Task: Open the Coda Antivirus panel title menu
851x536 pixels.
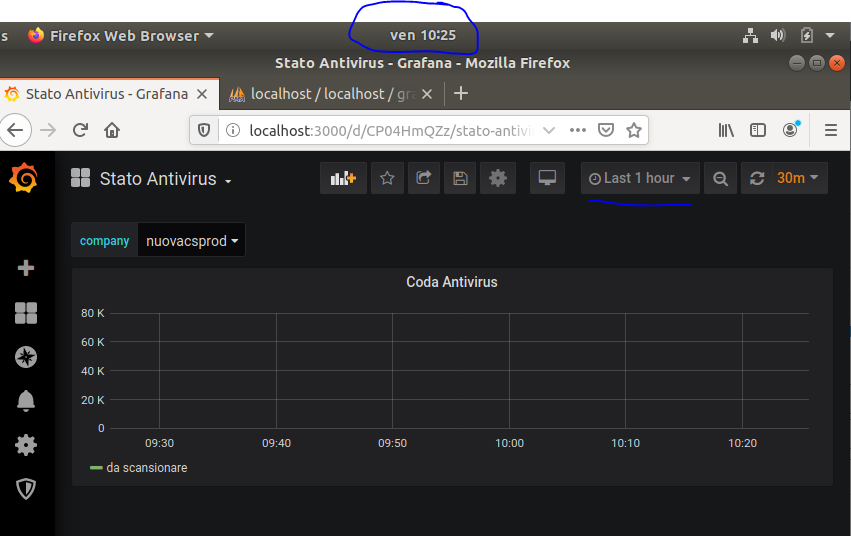Action: point(452,282)
